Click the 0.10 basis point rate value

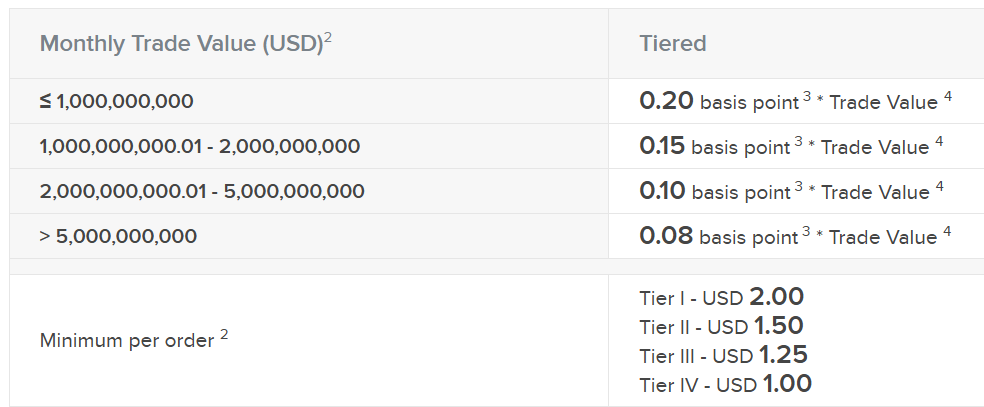click(662, 191)
